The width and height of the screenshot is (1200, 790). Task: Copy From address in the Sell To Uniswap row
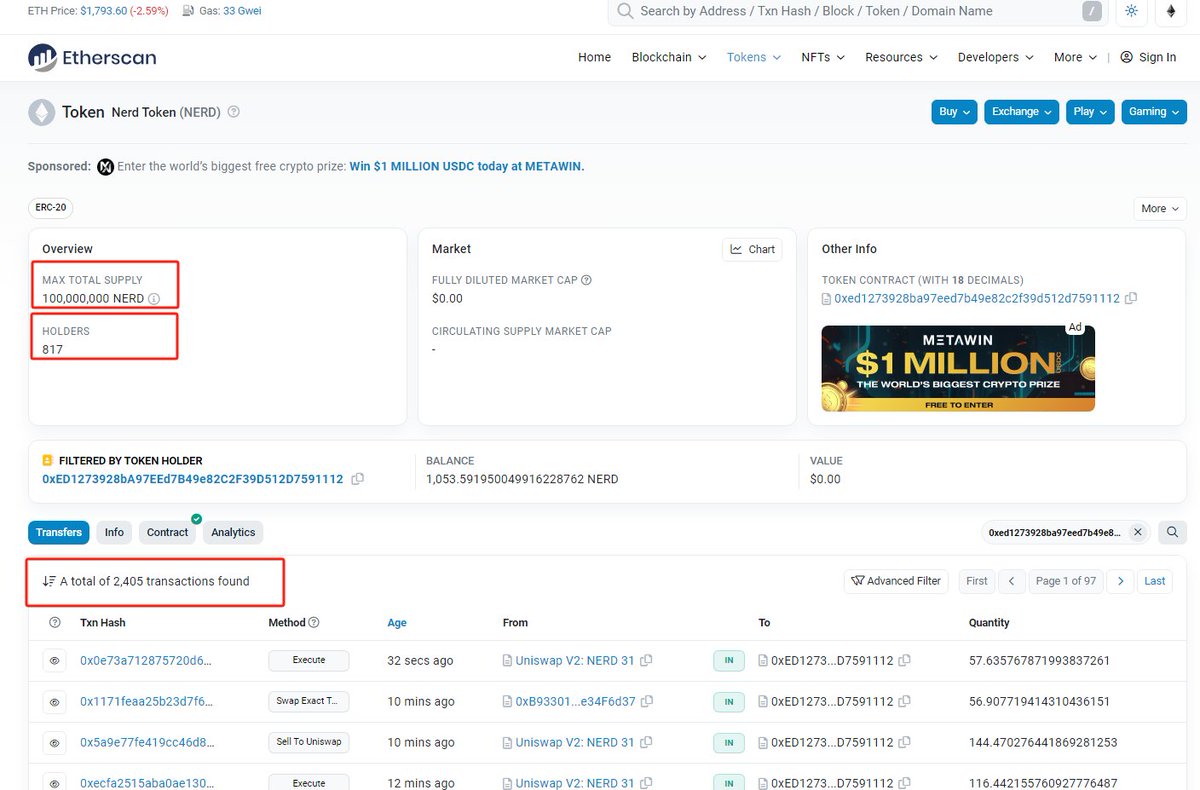pos(646,742)
